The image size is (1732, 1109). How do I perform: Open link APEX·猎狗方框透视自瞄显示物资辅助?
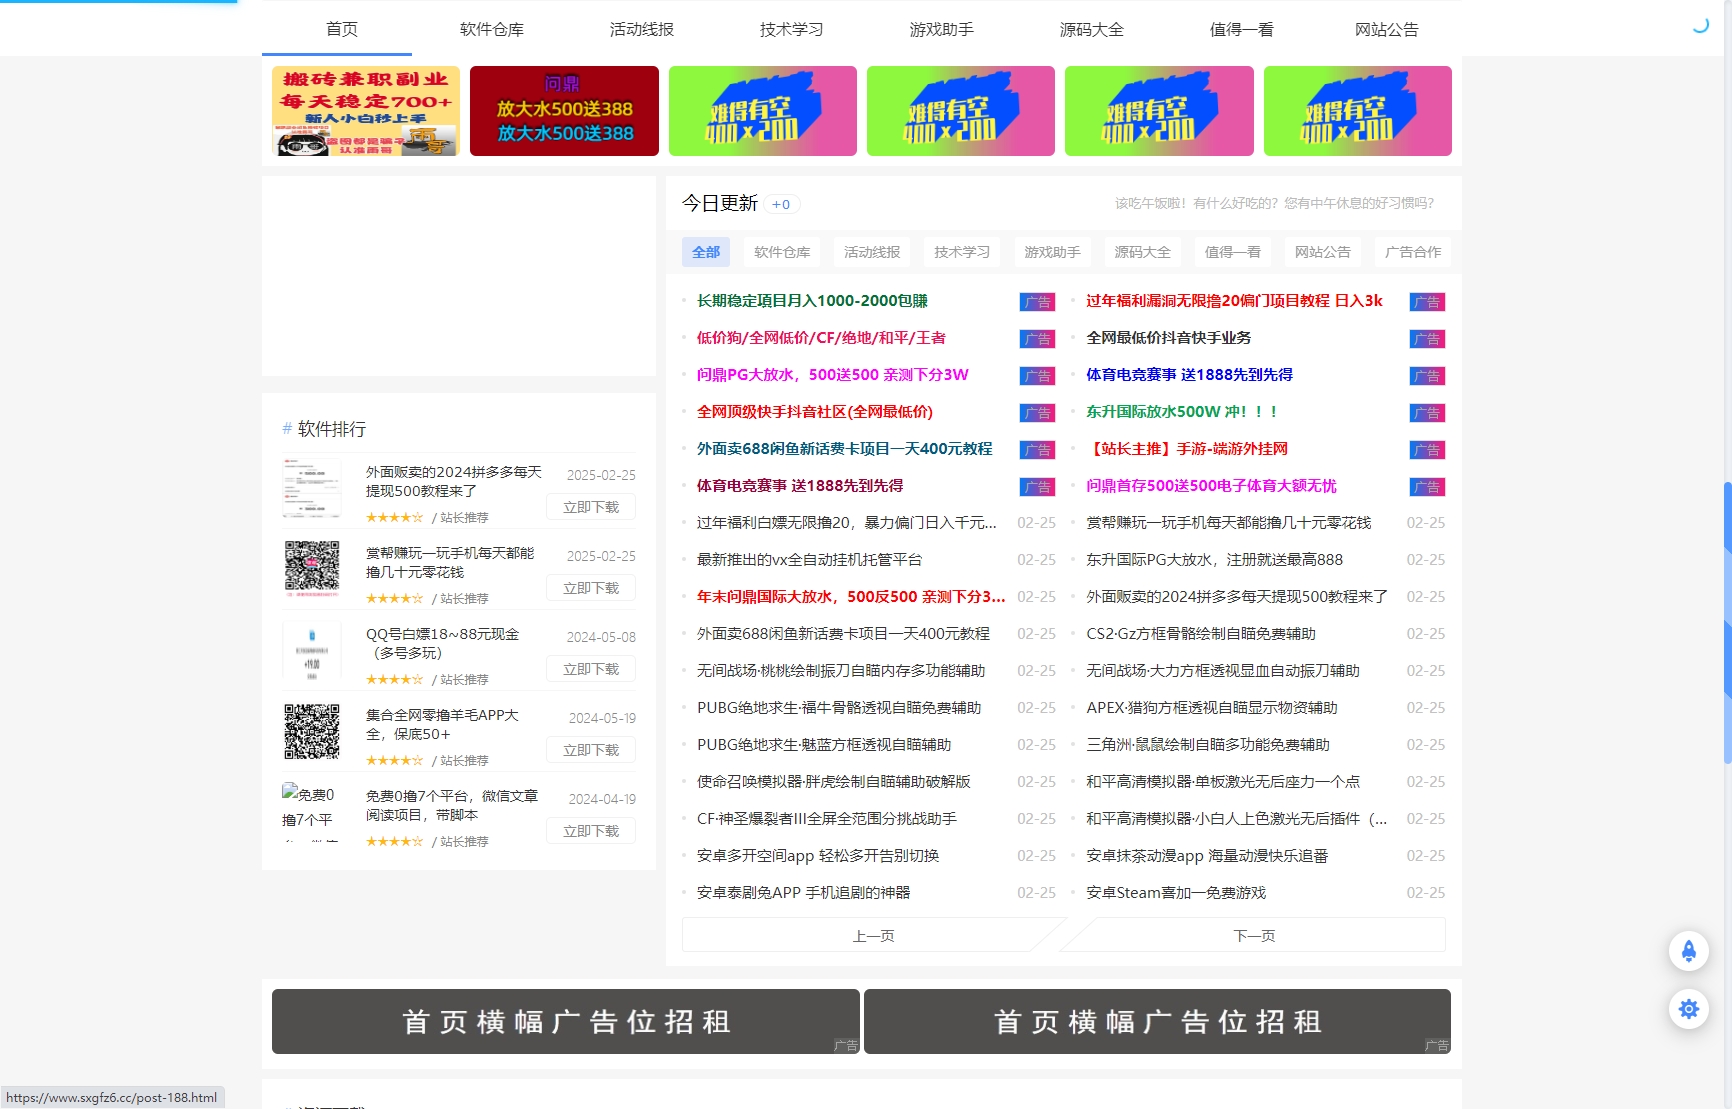coord(1212,708)
